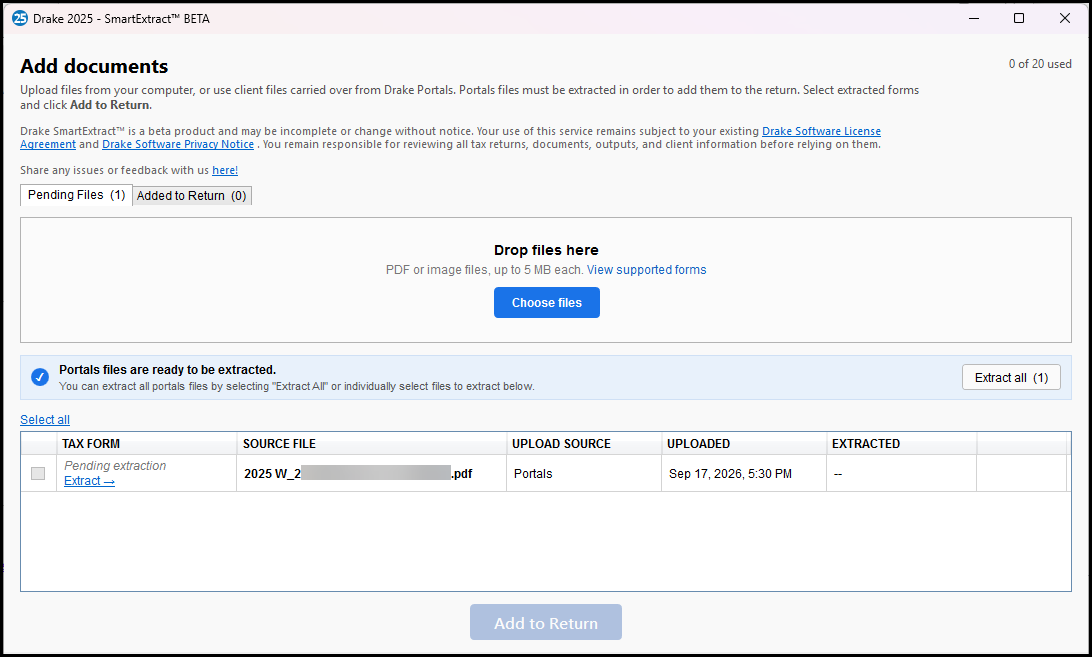Click the 0 of 20 used counter
This screenshot has height=657, width=1092.
coord(1040,64)
